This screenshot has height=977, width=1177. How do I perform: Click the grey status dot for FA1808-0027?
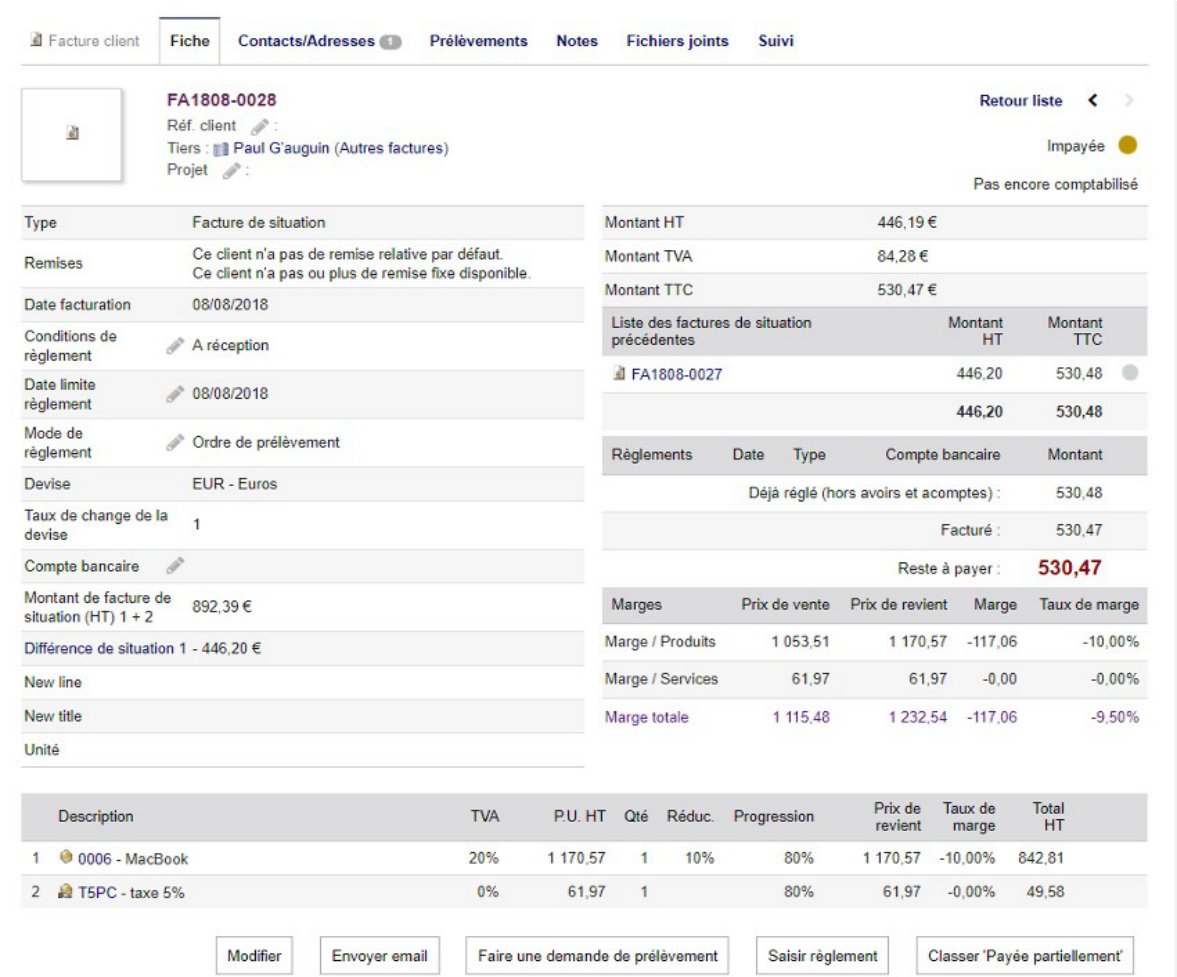(x=1130, y=372)
